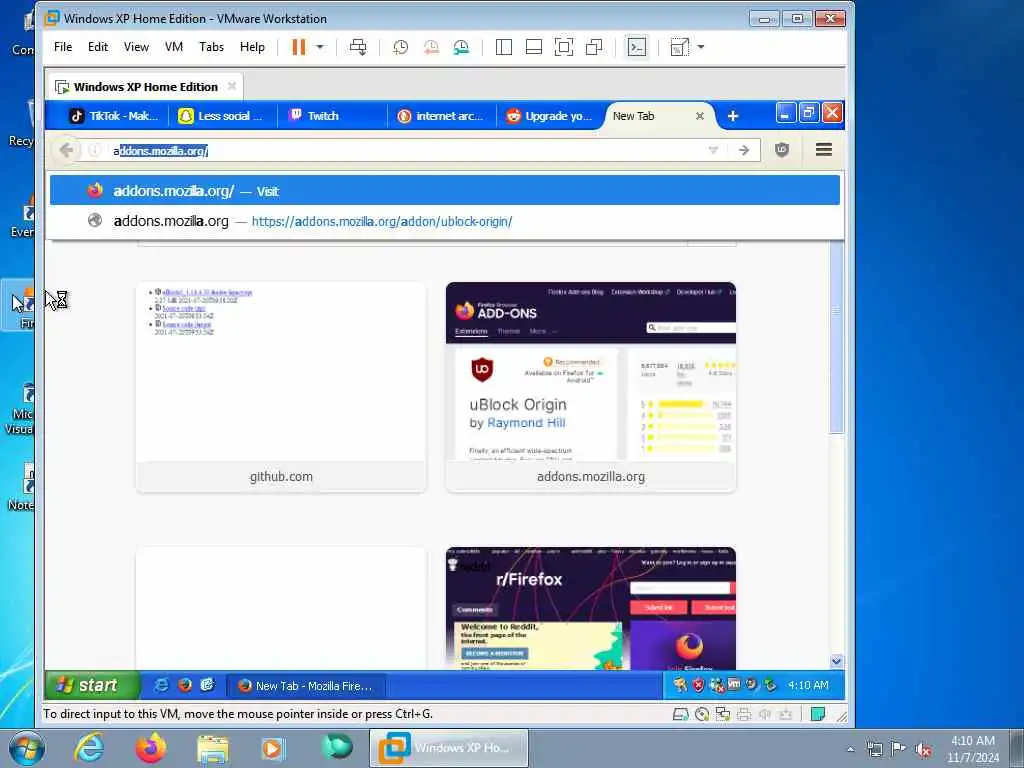Launch Firefox from XP quick launch
This screenshot has width=1024, height=768.
pyautogui.click(x=185, y=685)
